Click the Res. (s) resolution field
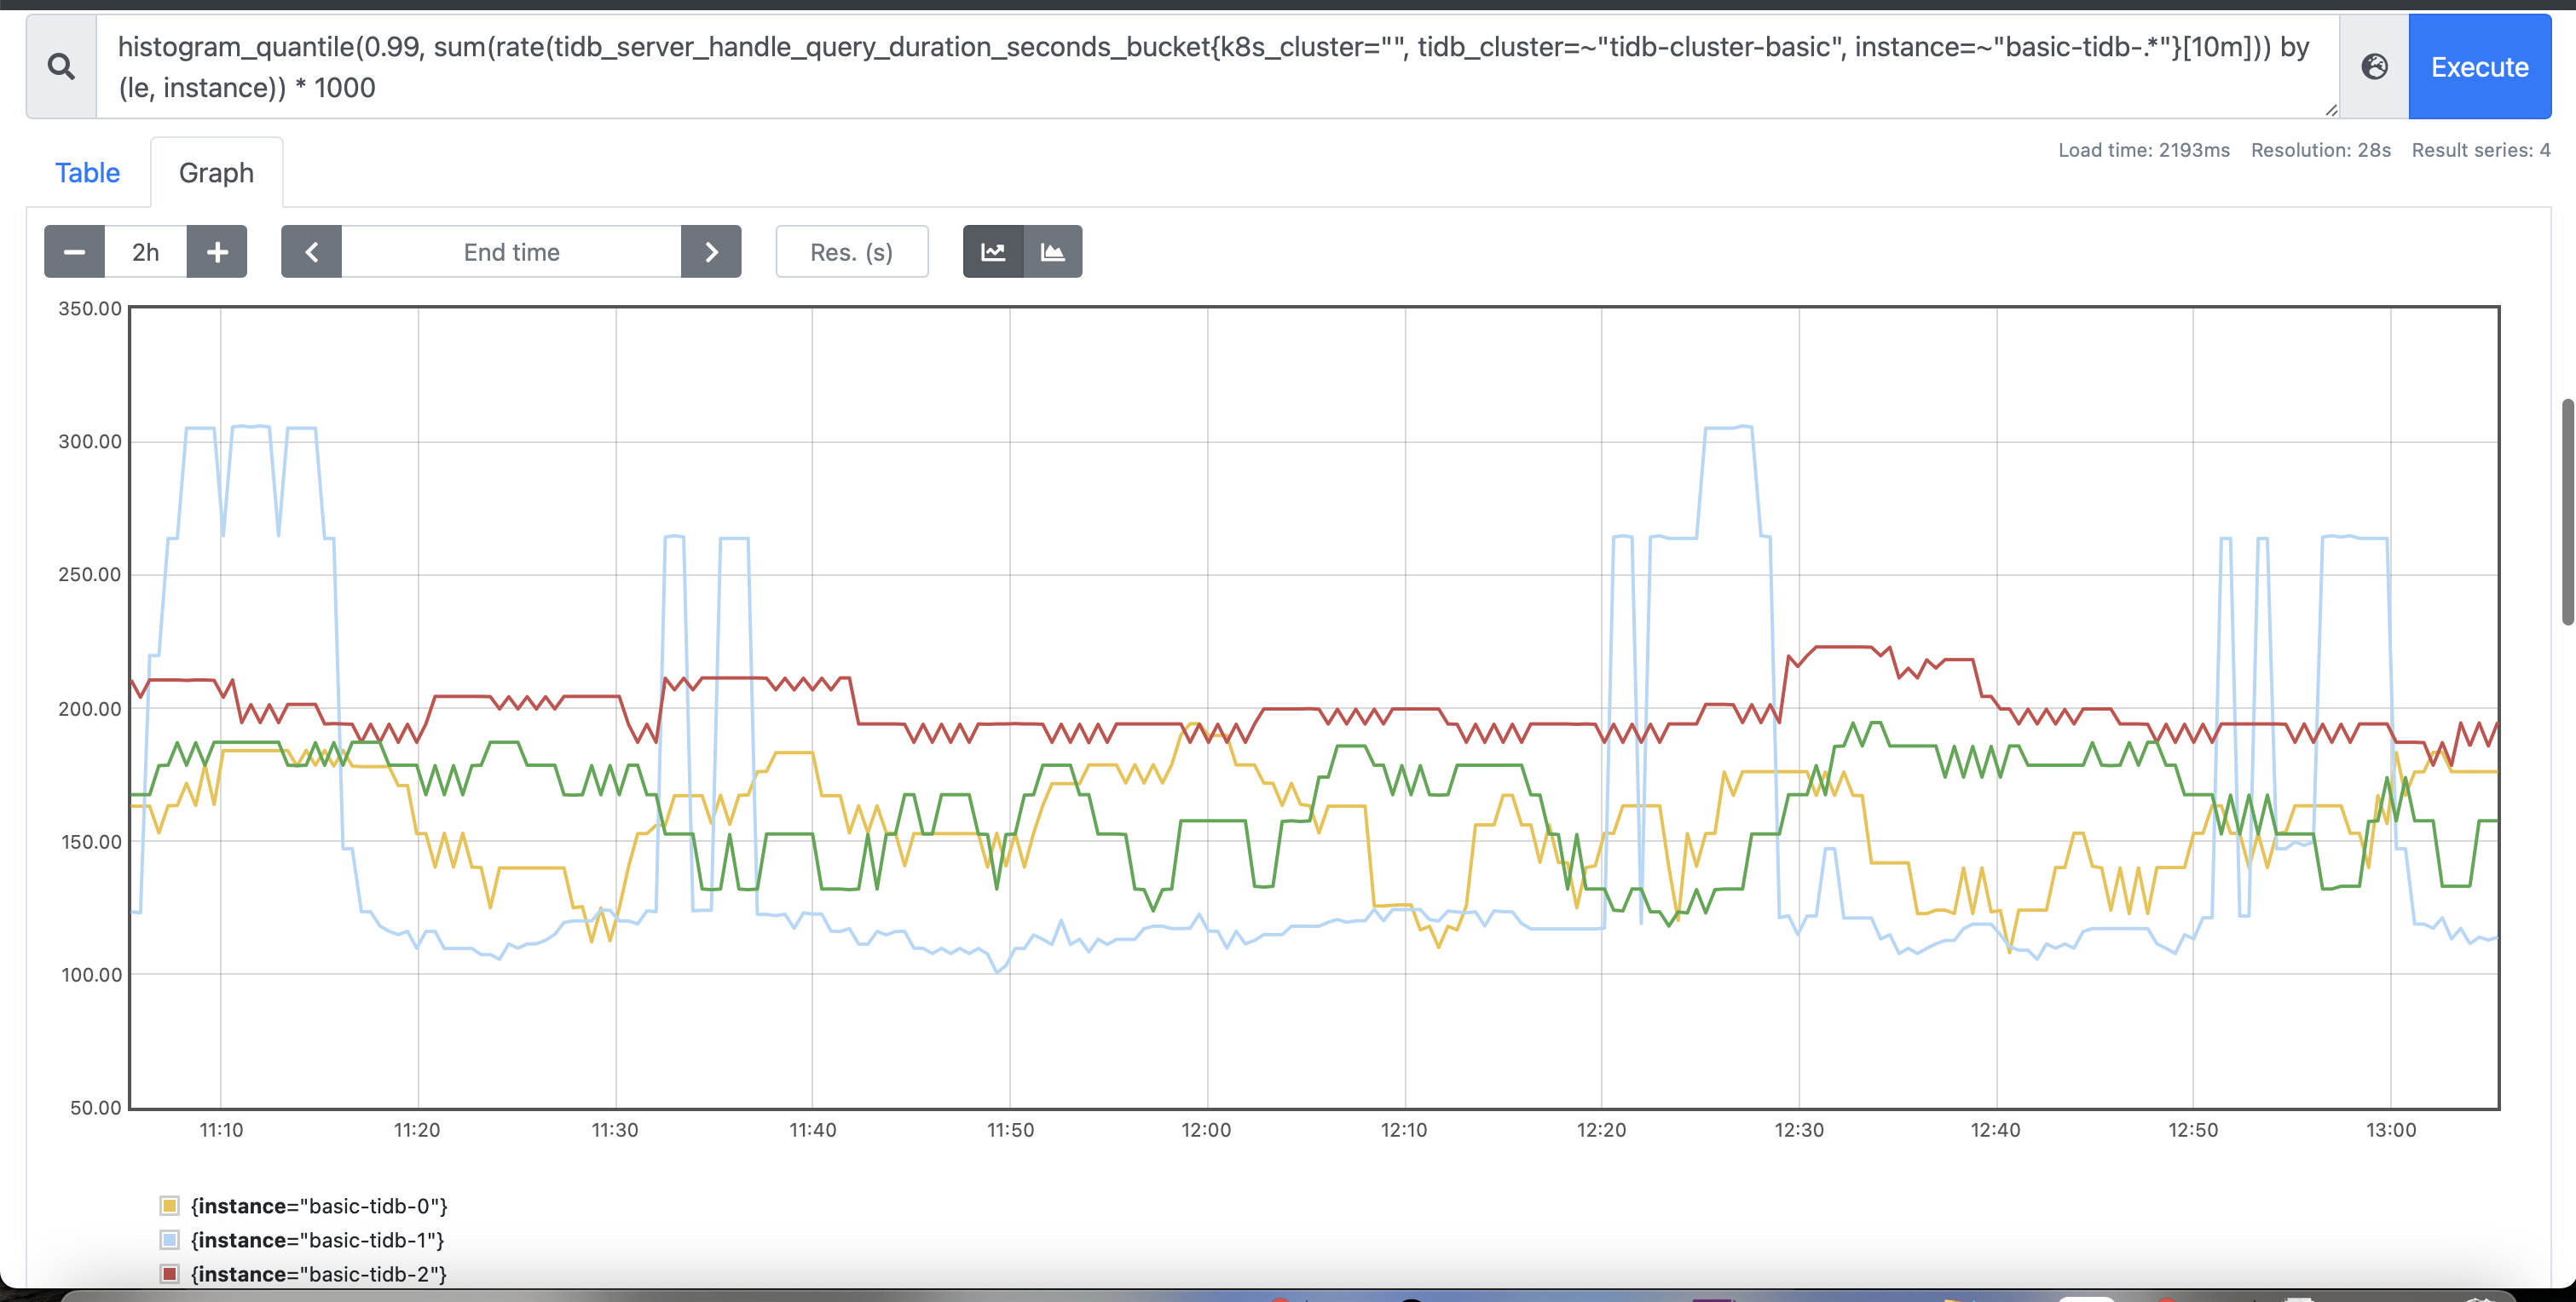Image resolution: width=2576 pixels, height=1302 pixels. pyautogui.click(x=851, y=252)
